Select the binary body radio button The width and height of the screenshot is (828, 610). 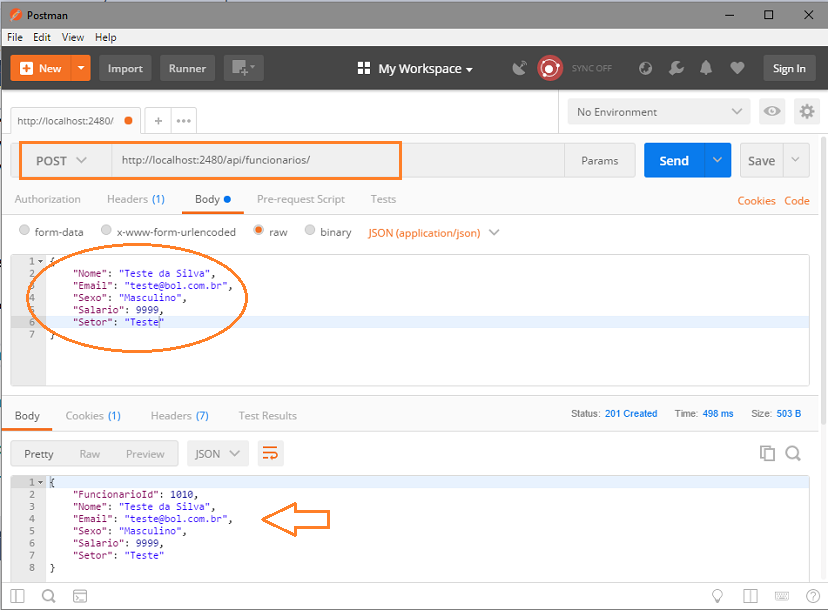click(x=310, y=230)
